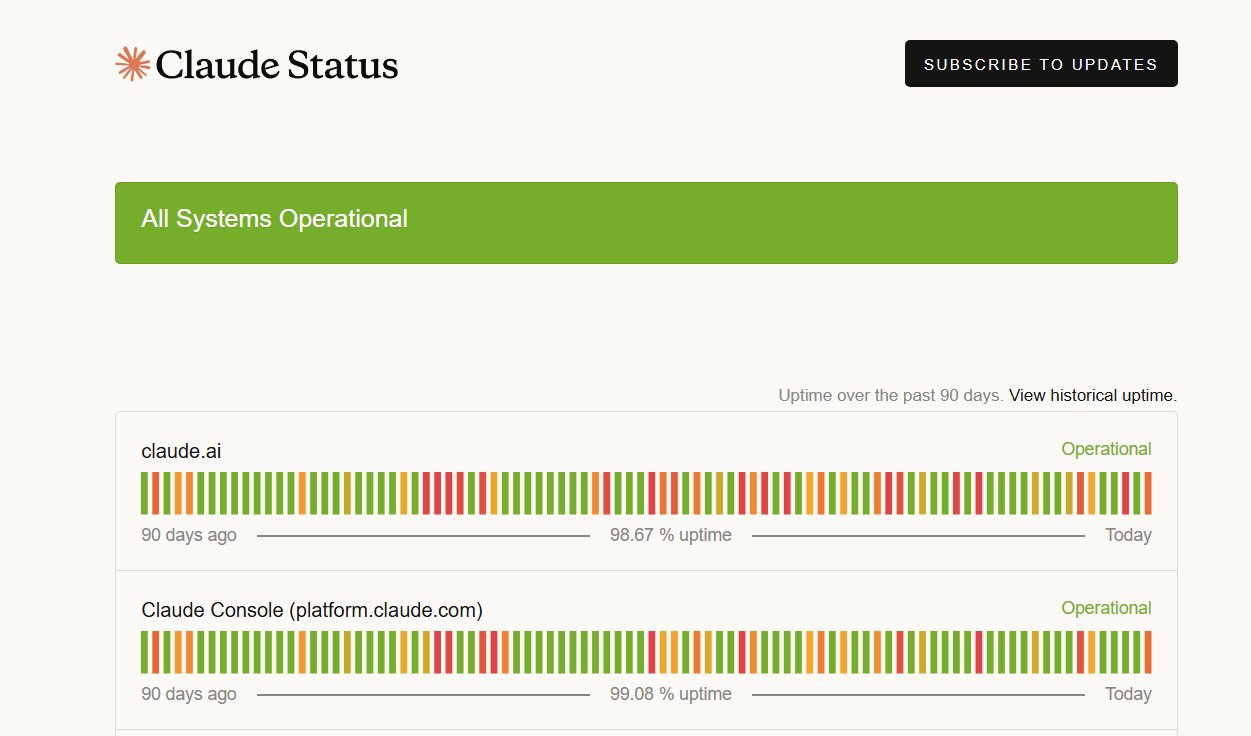Select Claude Console (platform.claude.com) component name
This screenshot has width=1251, height=736.
[x=312, y=610]
